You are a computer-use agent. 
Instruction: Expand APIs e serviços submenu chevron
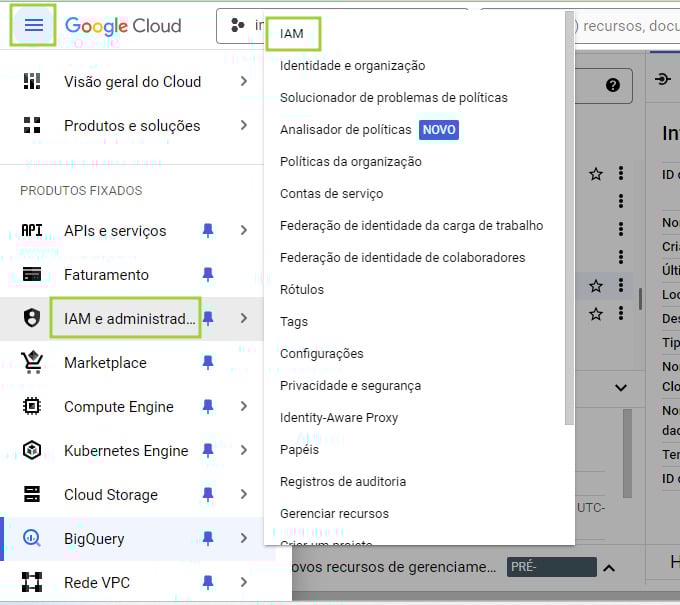tap(244, 230)
